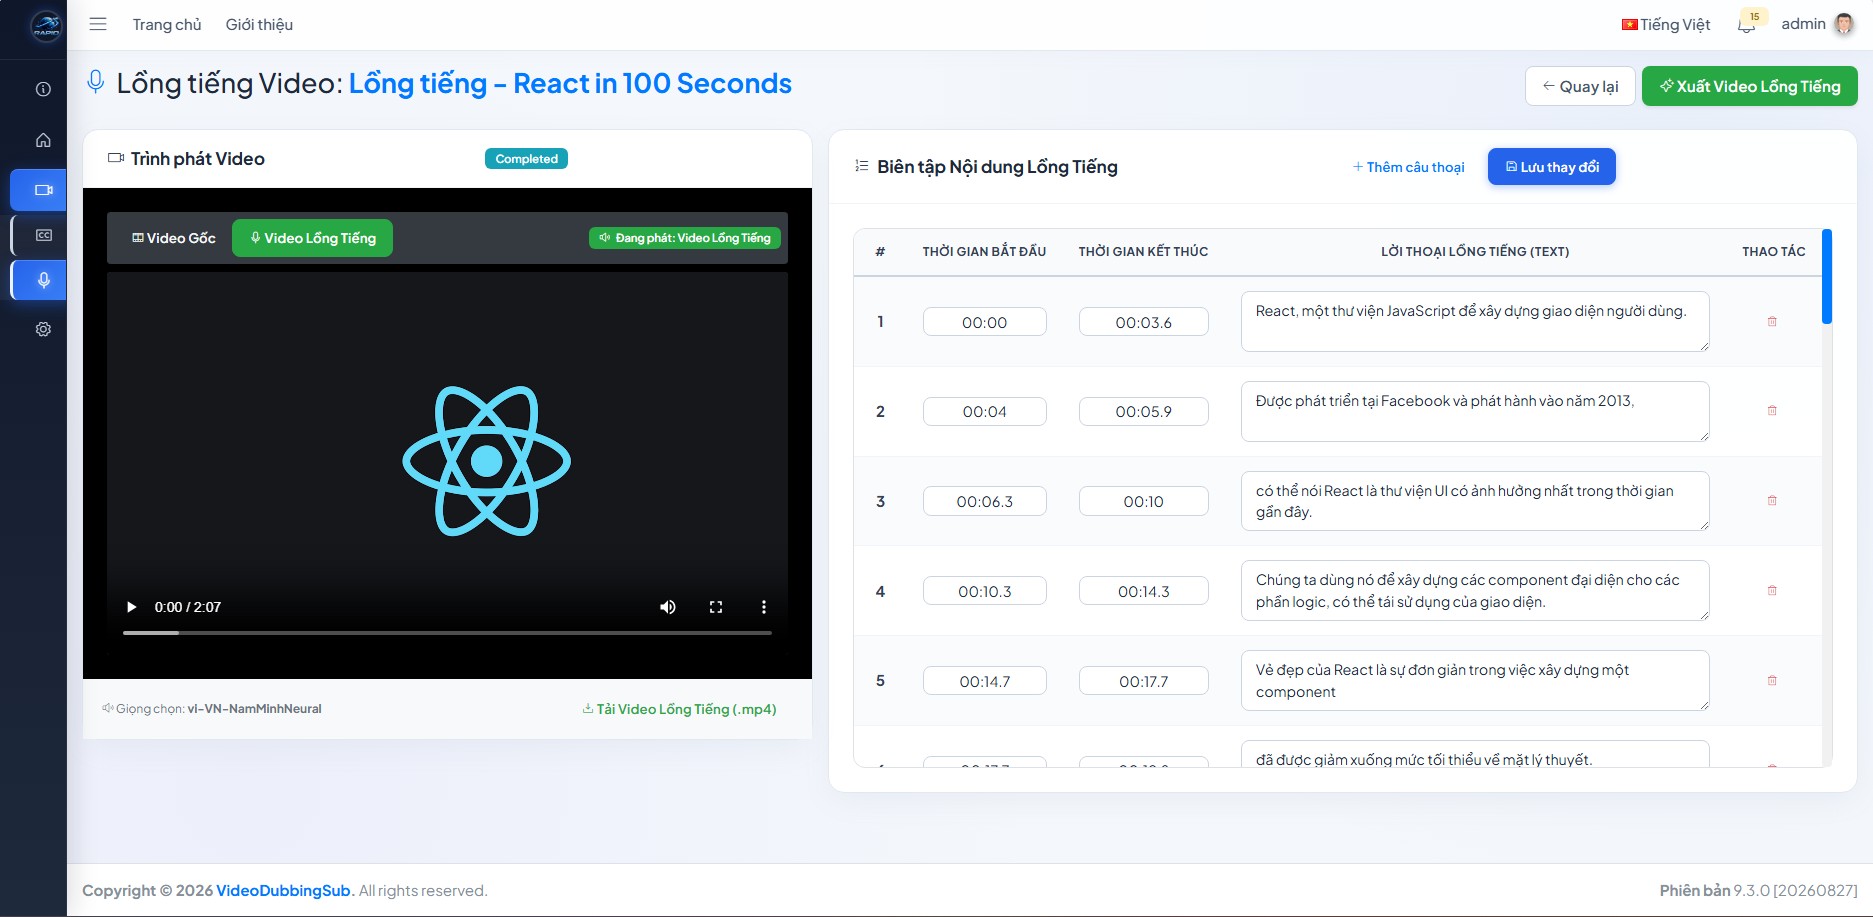
Task: Open the hamburger menu in top bar
Action: tap(98, 24)
